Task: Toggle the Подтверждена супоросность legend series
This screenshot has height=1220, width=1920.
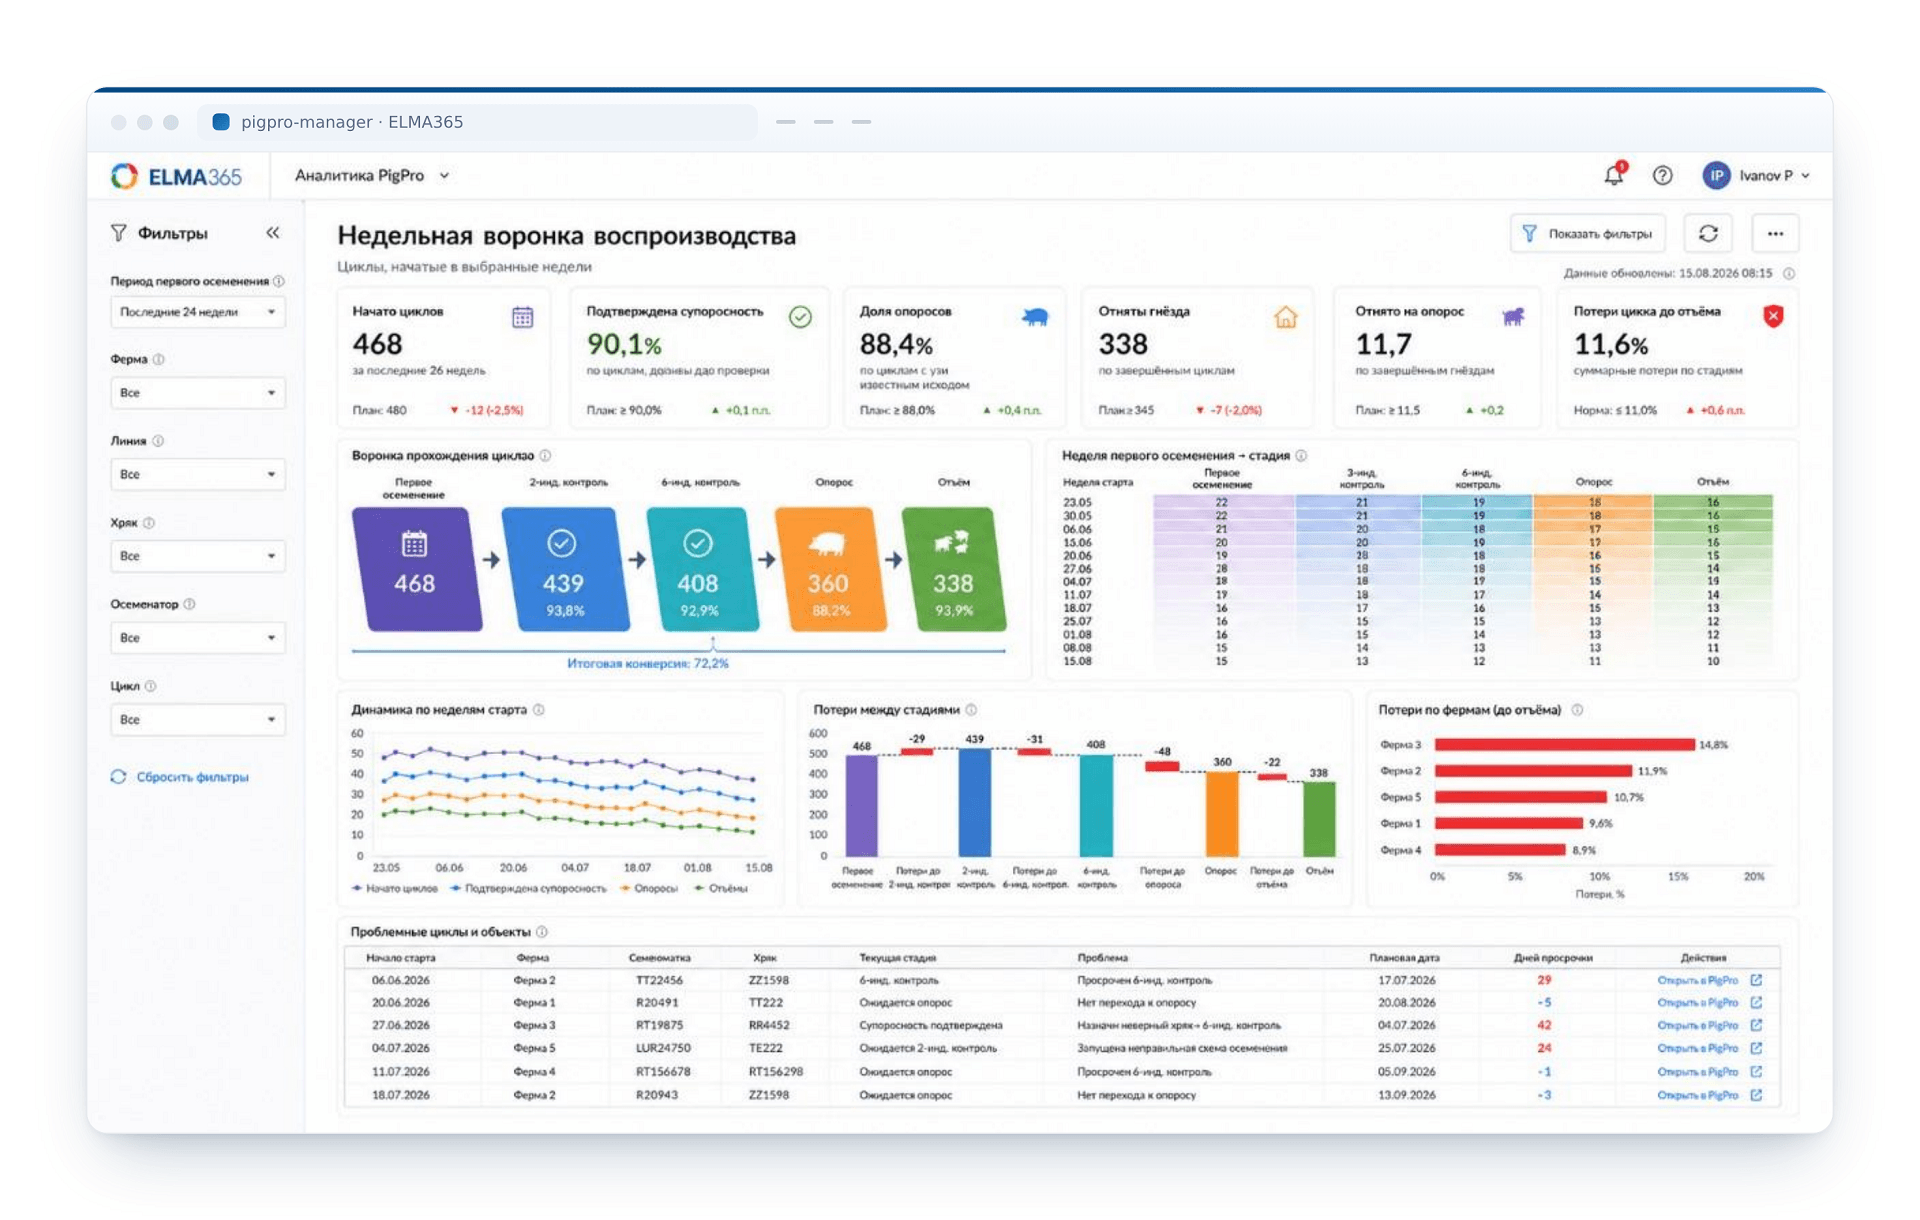Action: (x=528, y=888)
